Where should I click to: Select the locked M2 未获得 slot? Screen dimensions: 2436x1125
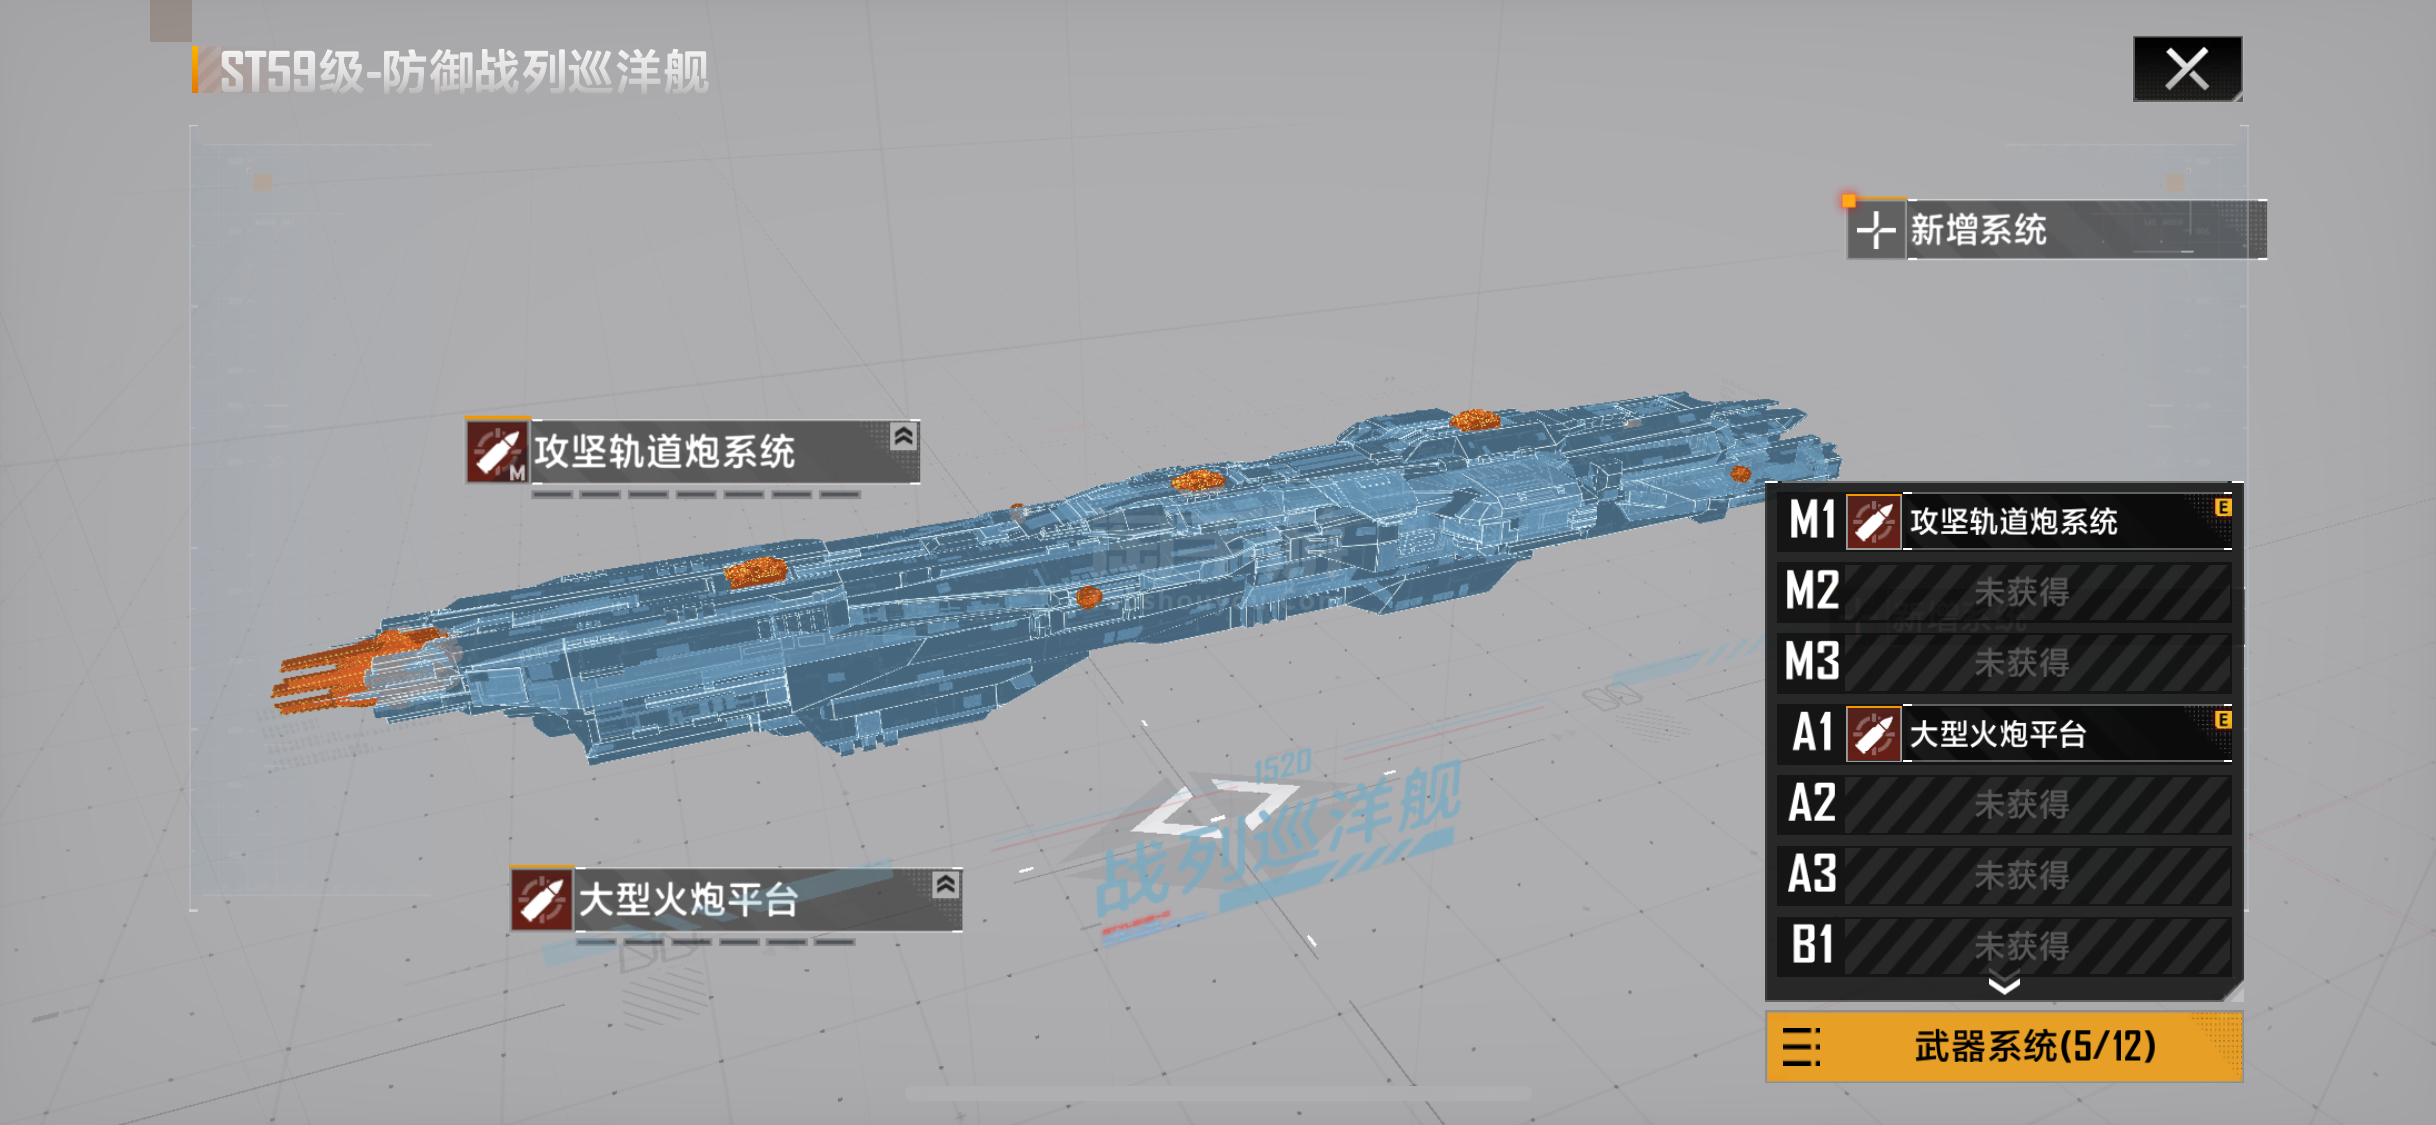tap(2004, 591)
